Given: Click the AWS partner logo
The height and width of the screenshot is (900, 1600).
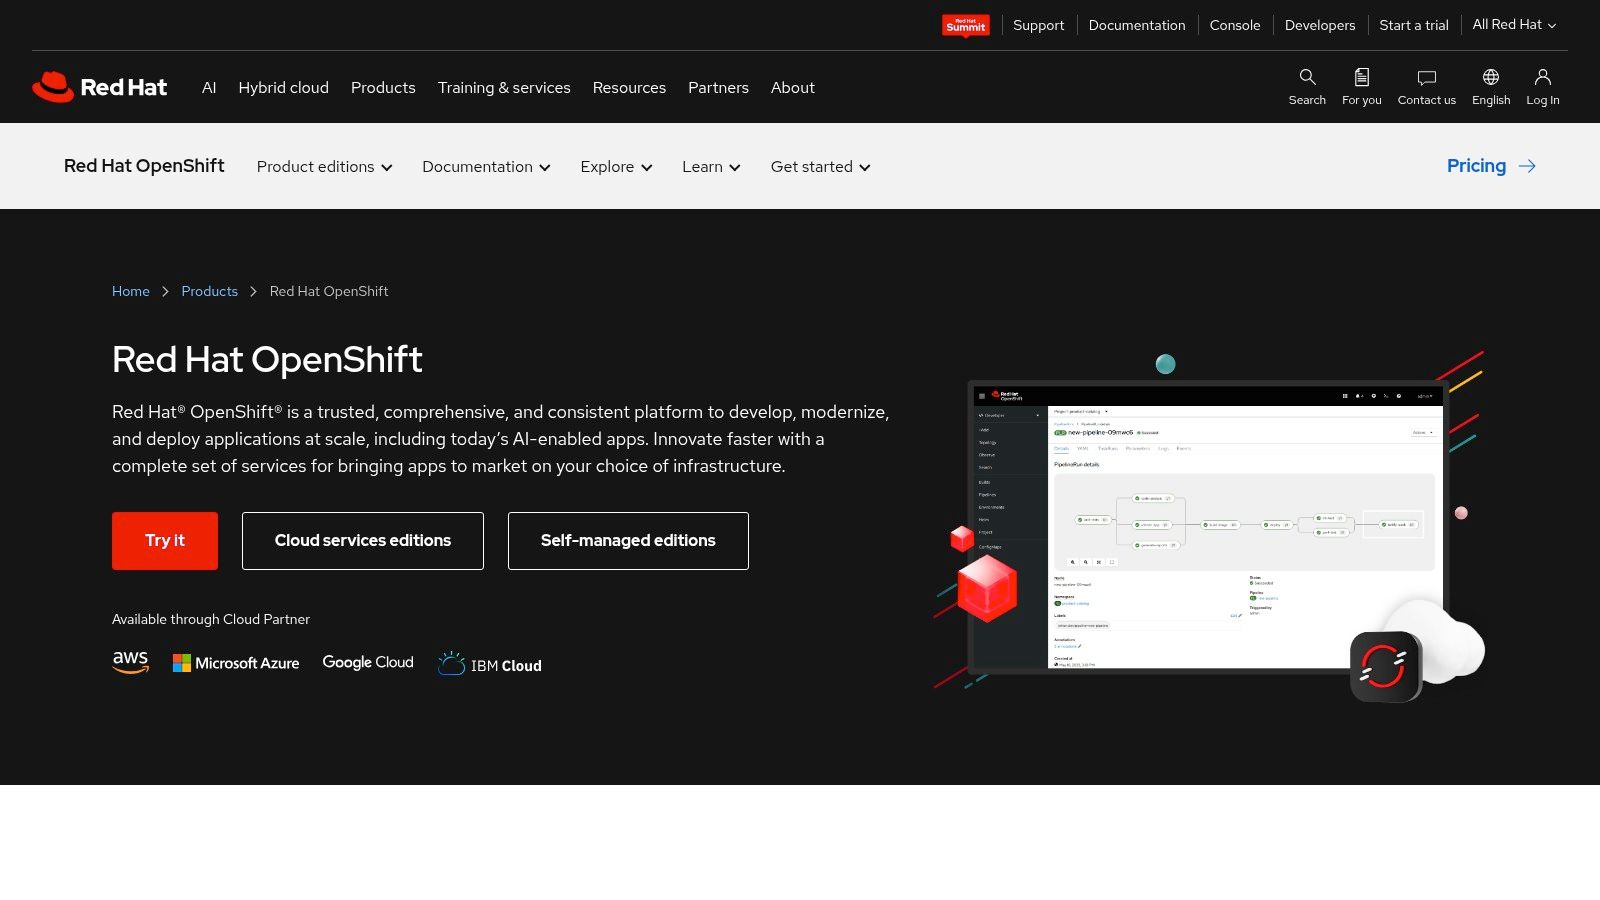Looking at the screenshot, I should (130, 662).
